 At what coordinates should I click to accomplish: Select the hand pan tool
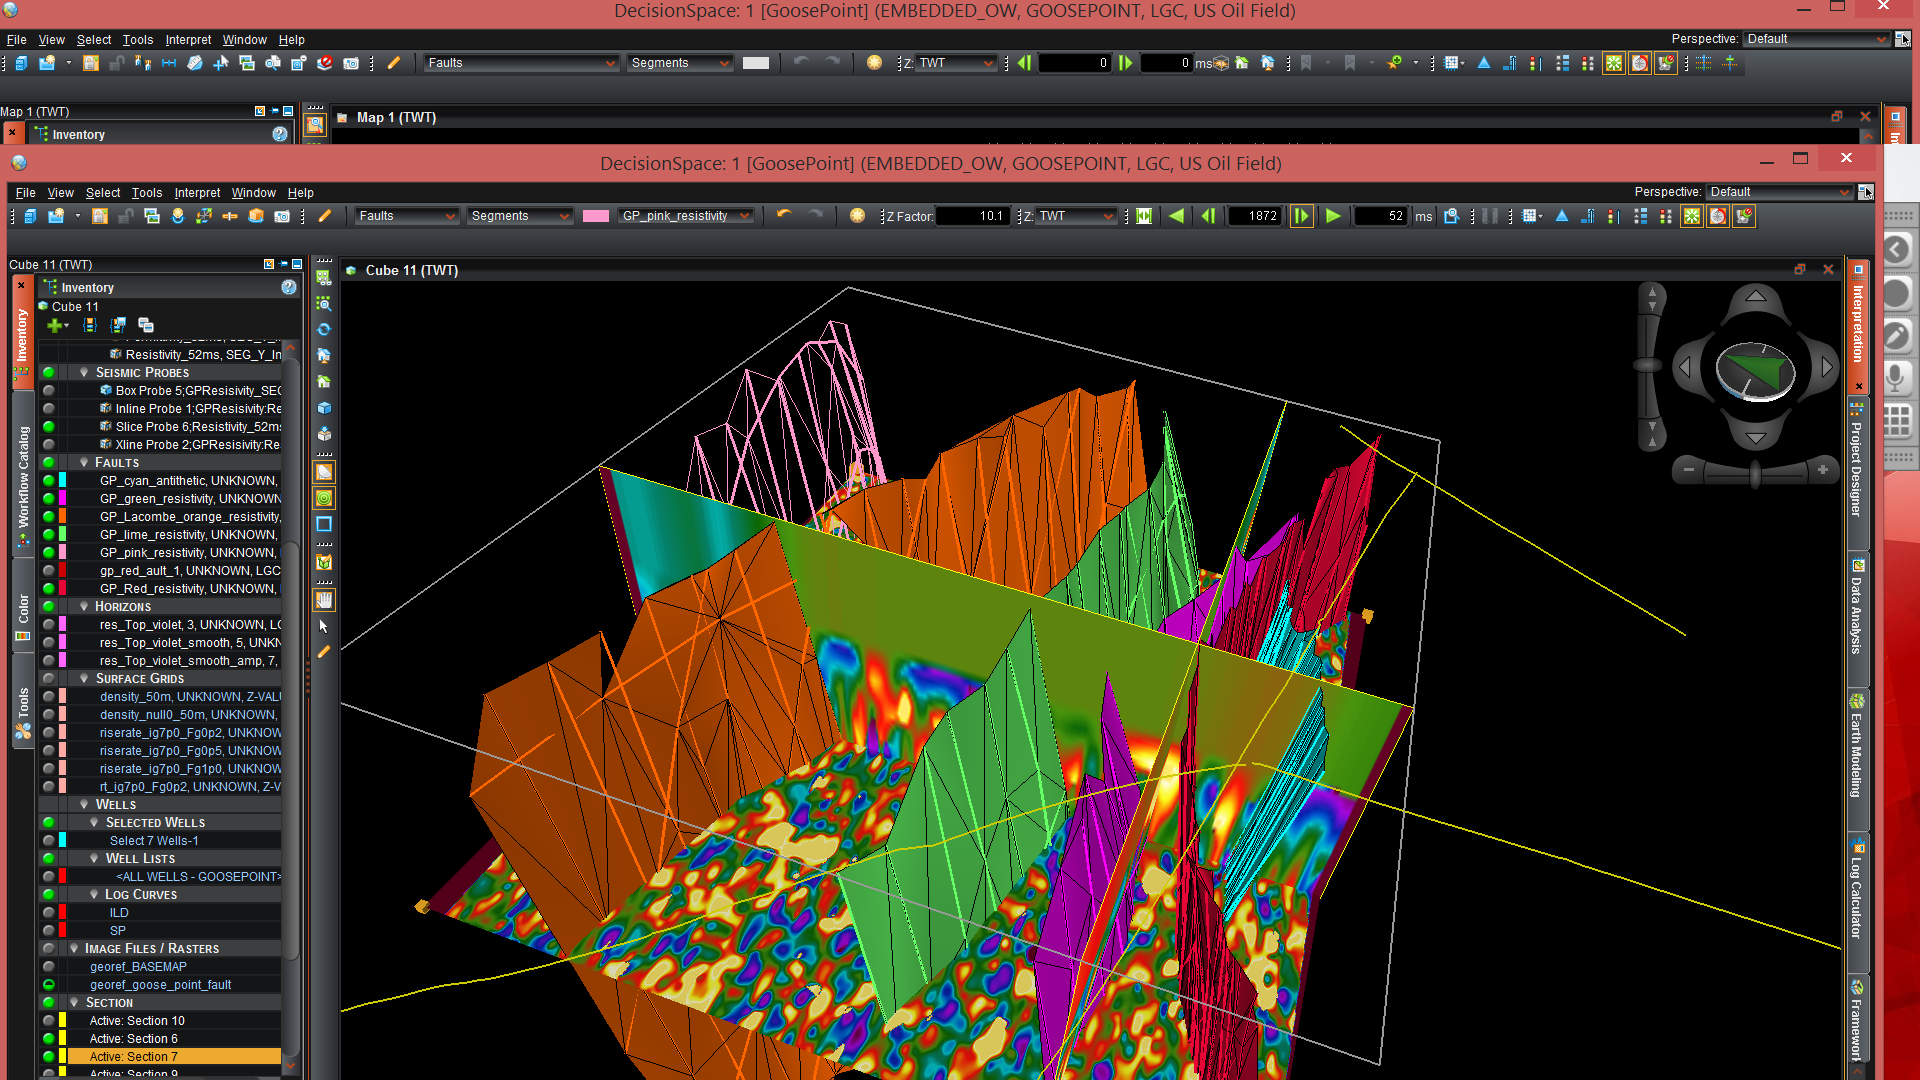point(324,600)
